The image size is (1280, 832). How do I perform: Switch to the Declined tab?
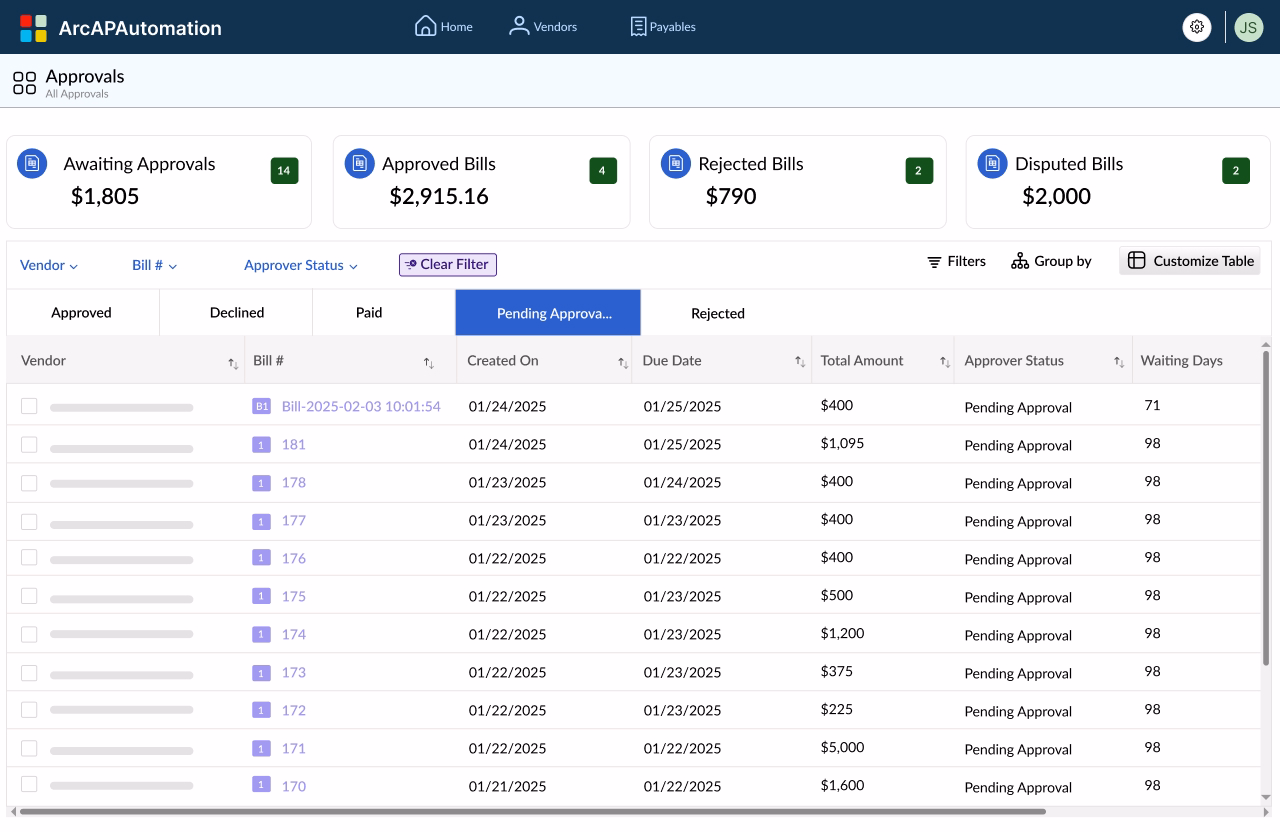tap(237, 313)
